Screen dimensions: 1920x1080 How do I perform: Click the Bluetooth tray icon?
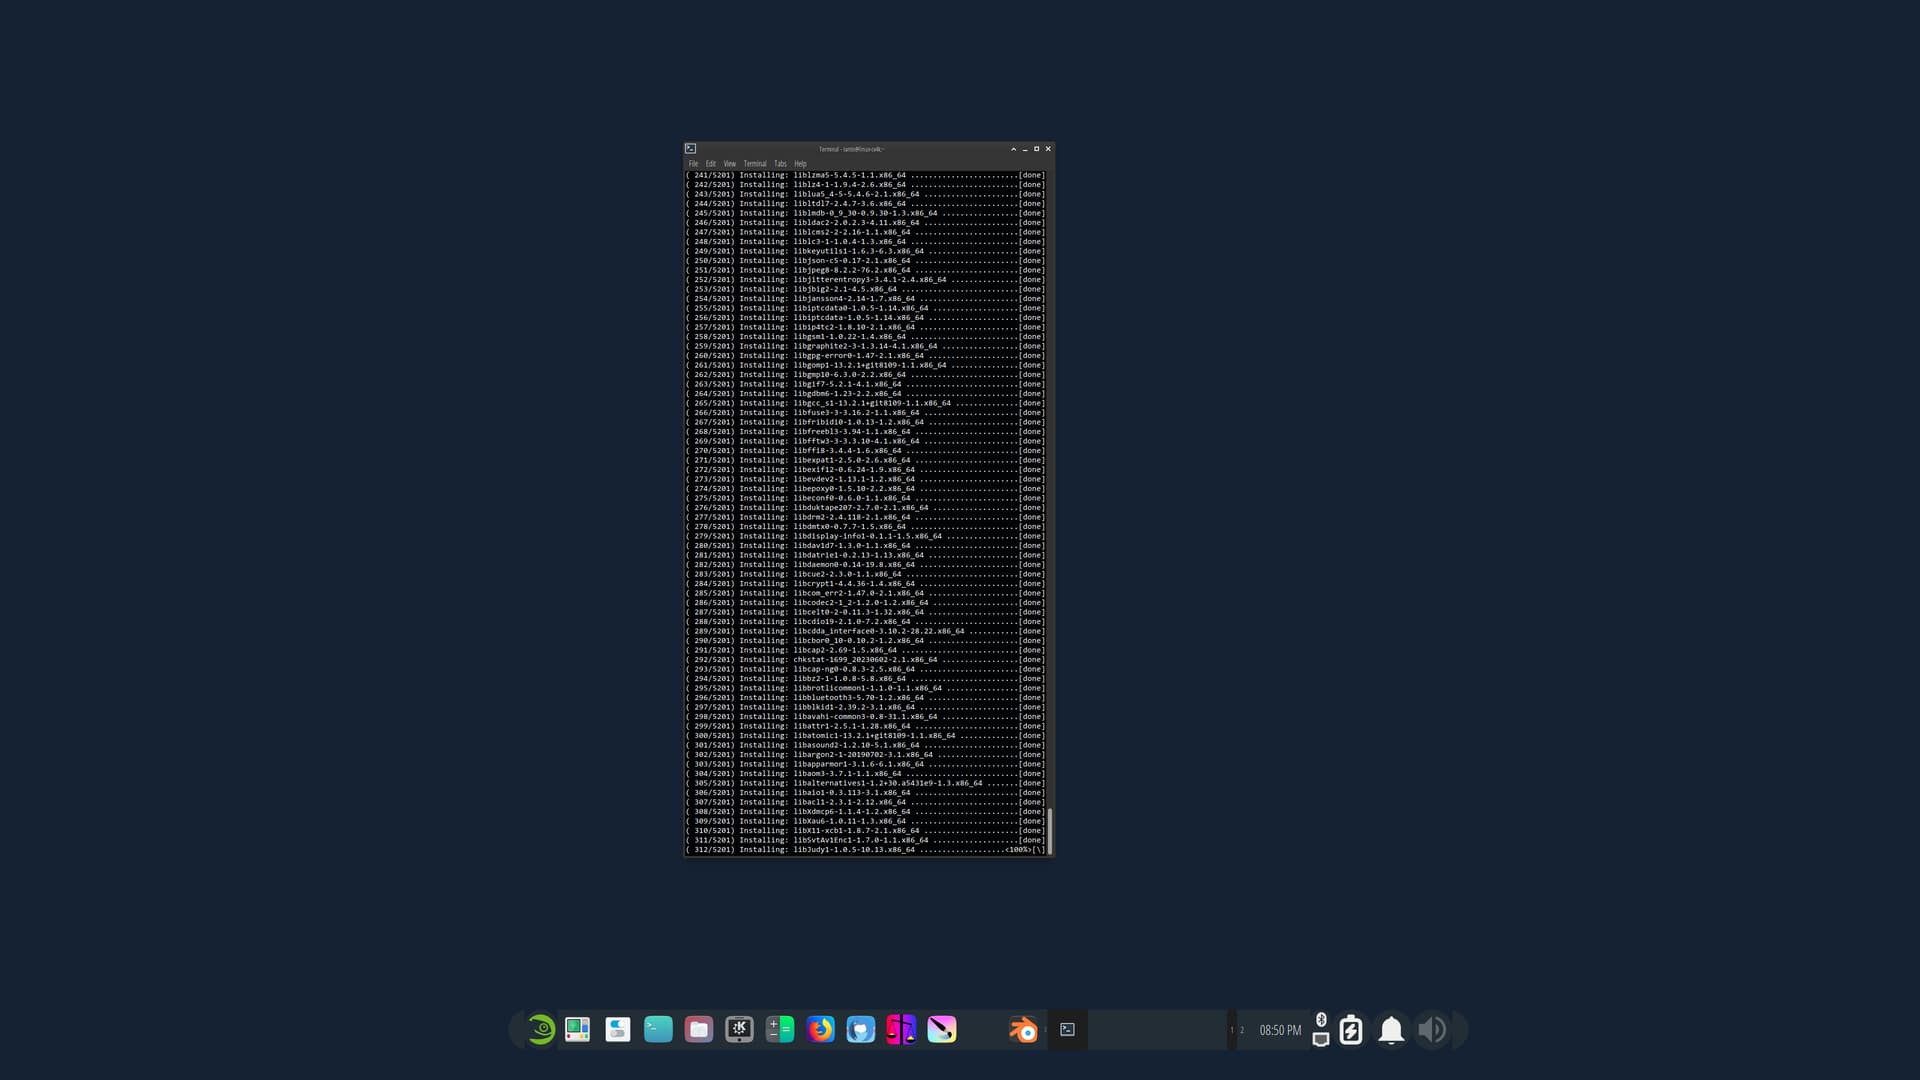tap(1321, 1019)
